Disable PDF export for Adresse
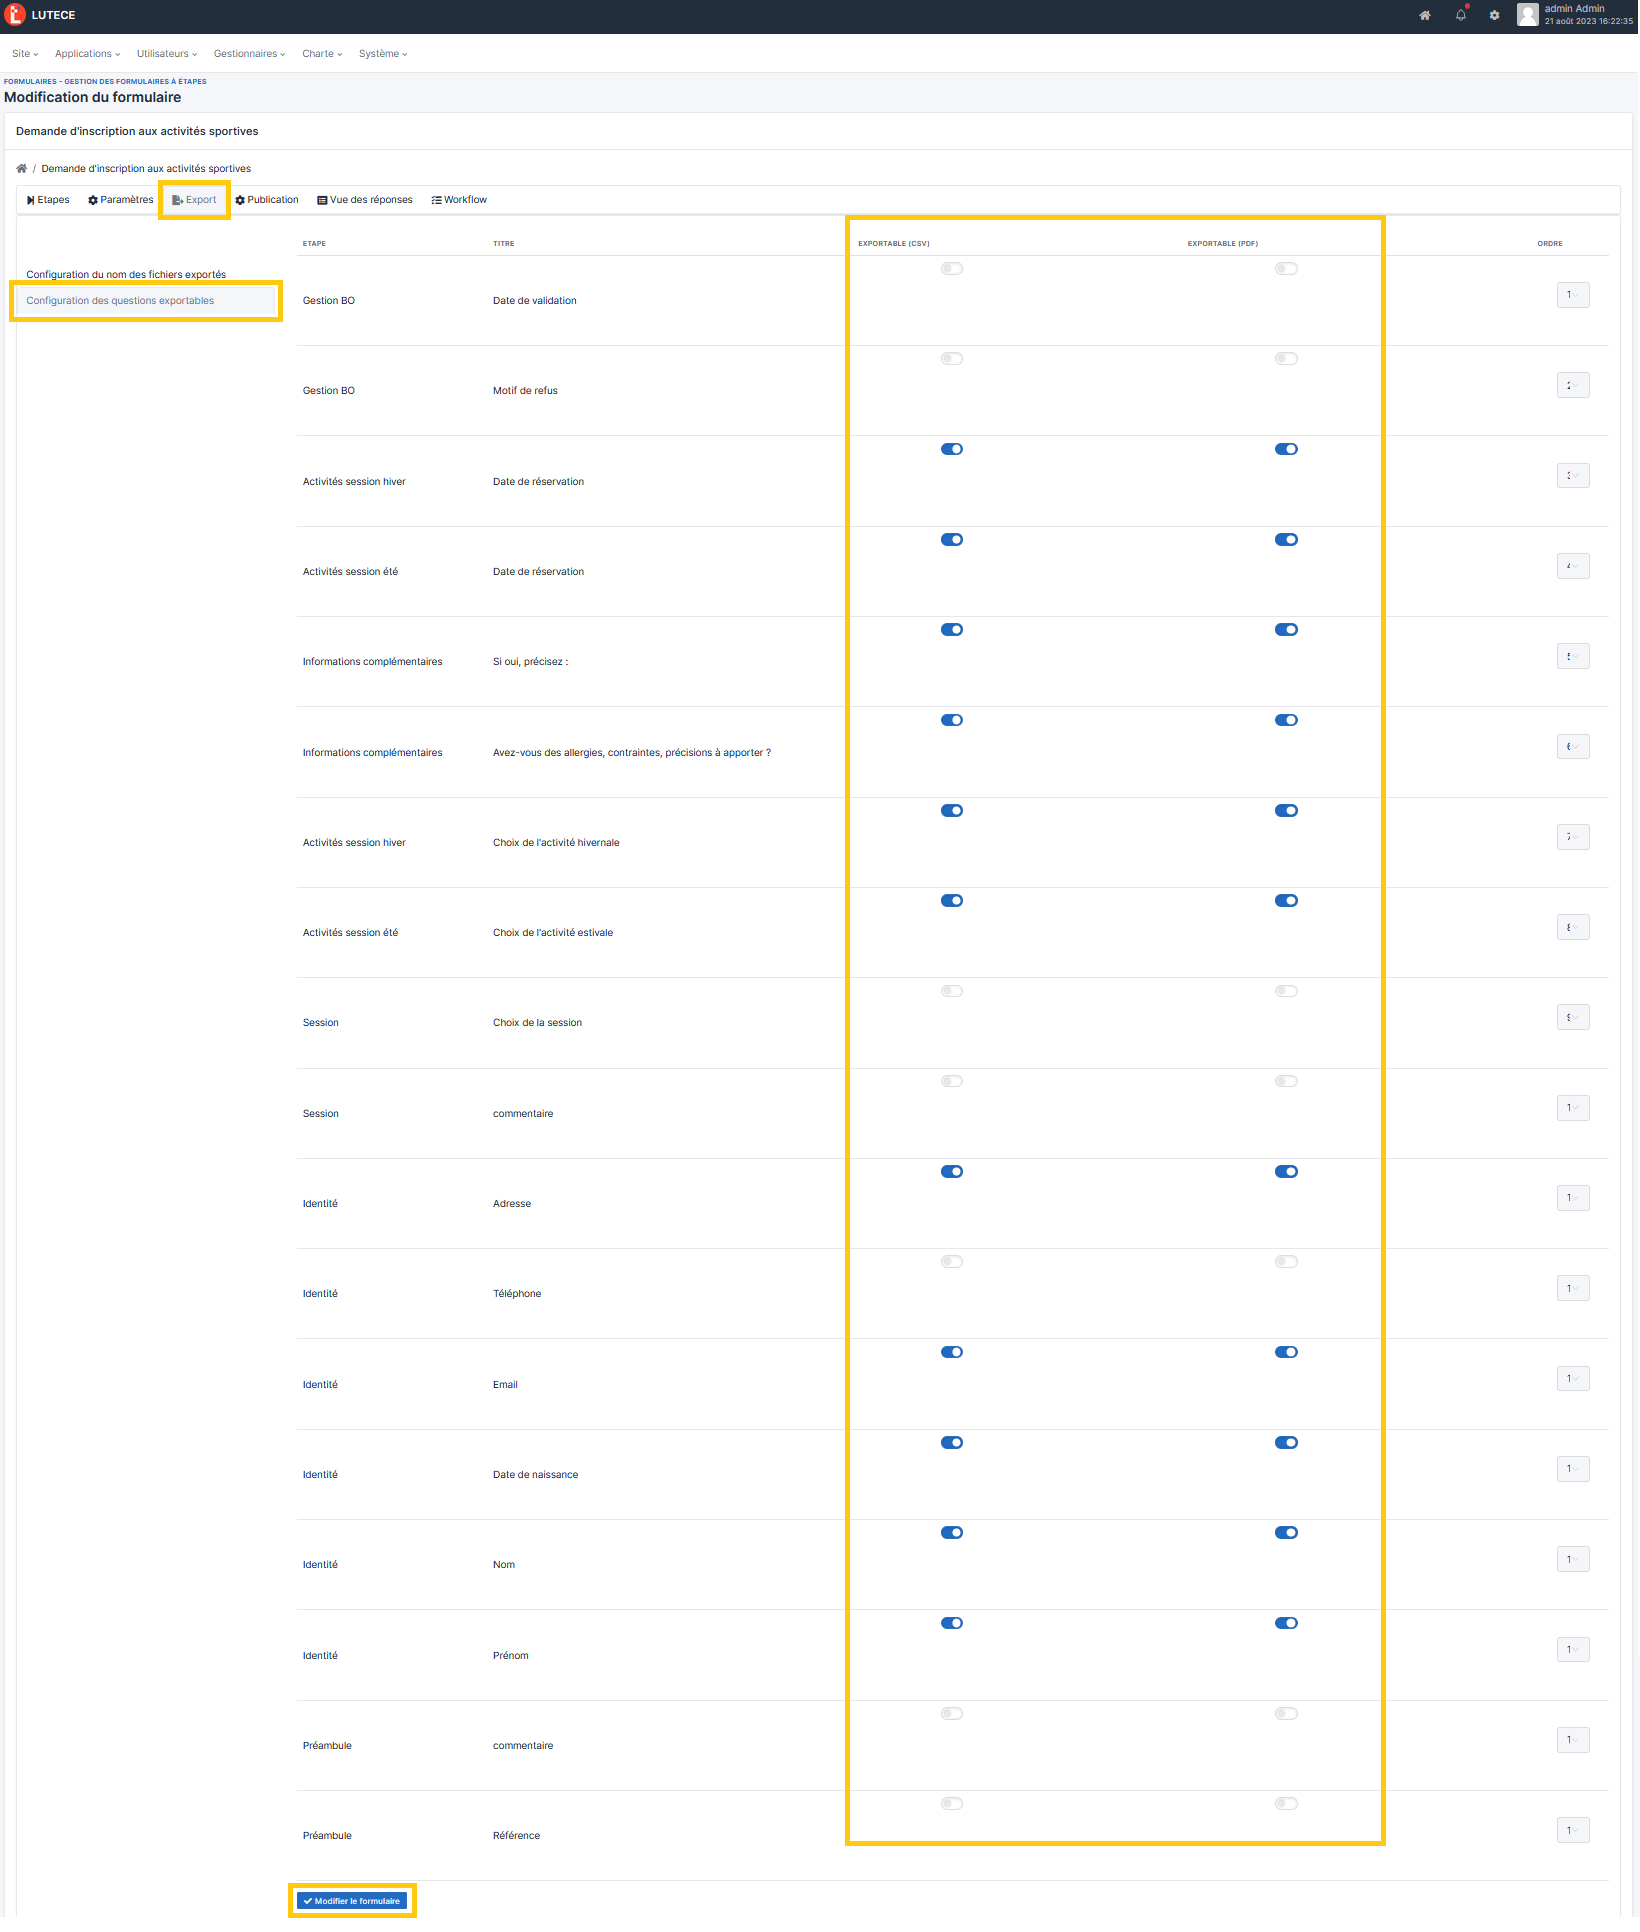This screenshot has height=1932, width=1640. point(1286,1172)
